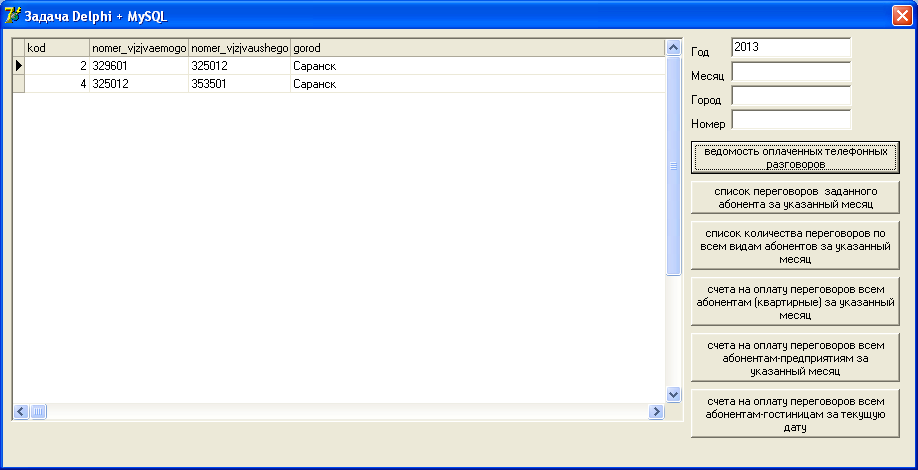Click список количества переговоров по всем видам button
This screenshot has height=470, width=918.
point(795,246)
